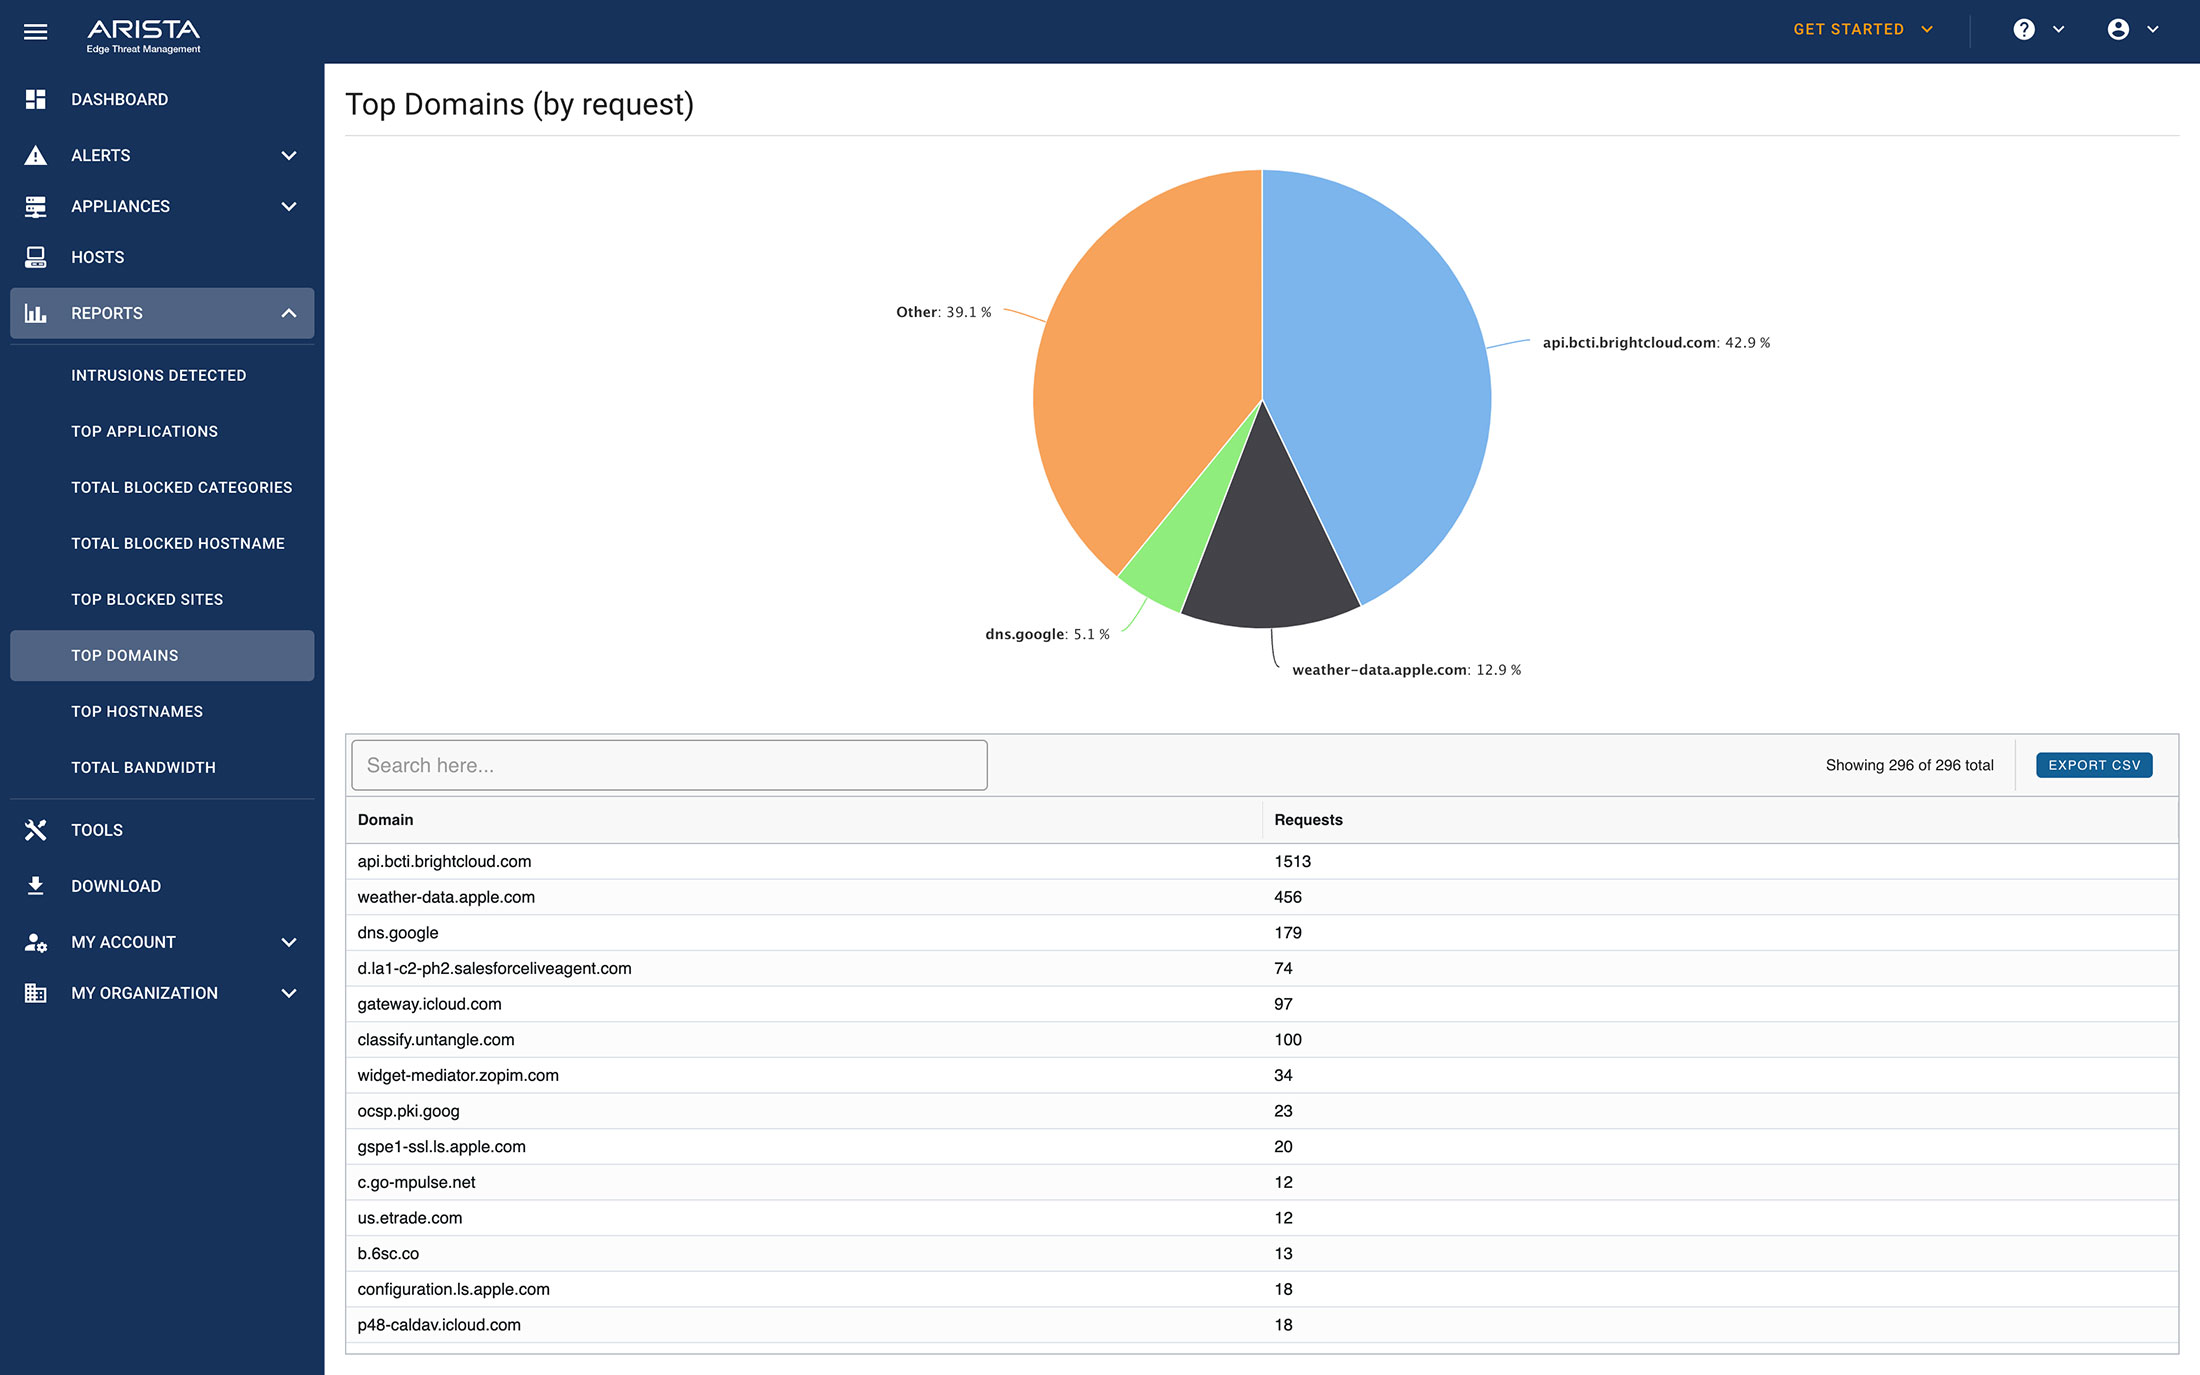
Task: Click the My Account user-gear icon
Action: pyautogui.click(x=35, y=942)
